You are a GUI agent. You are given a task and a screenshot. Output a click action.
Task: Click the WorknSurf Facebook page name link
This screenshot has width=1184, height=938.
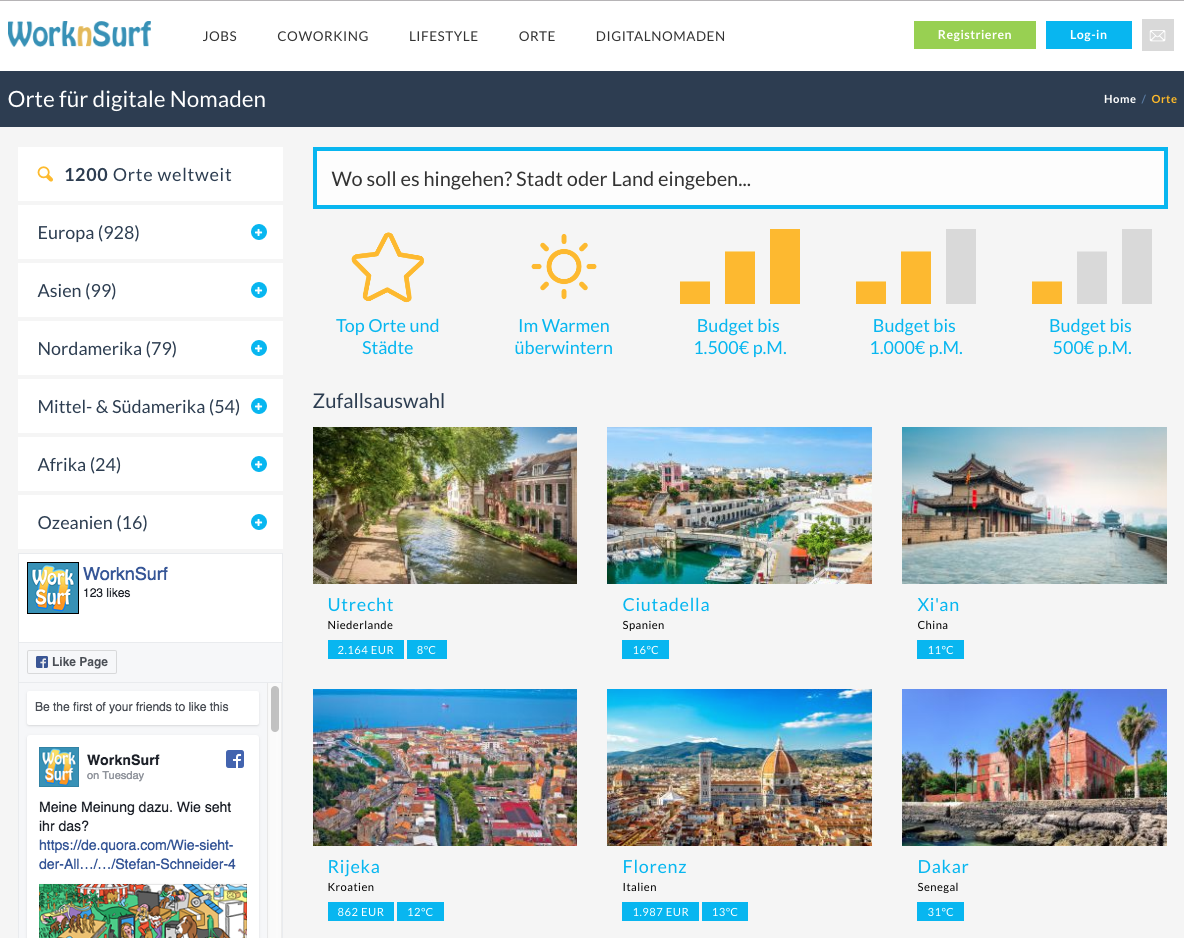(x=125, y=574)
